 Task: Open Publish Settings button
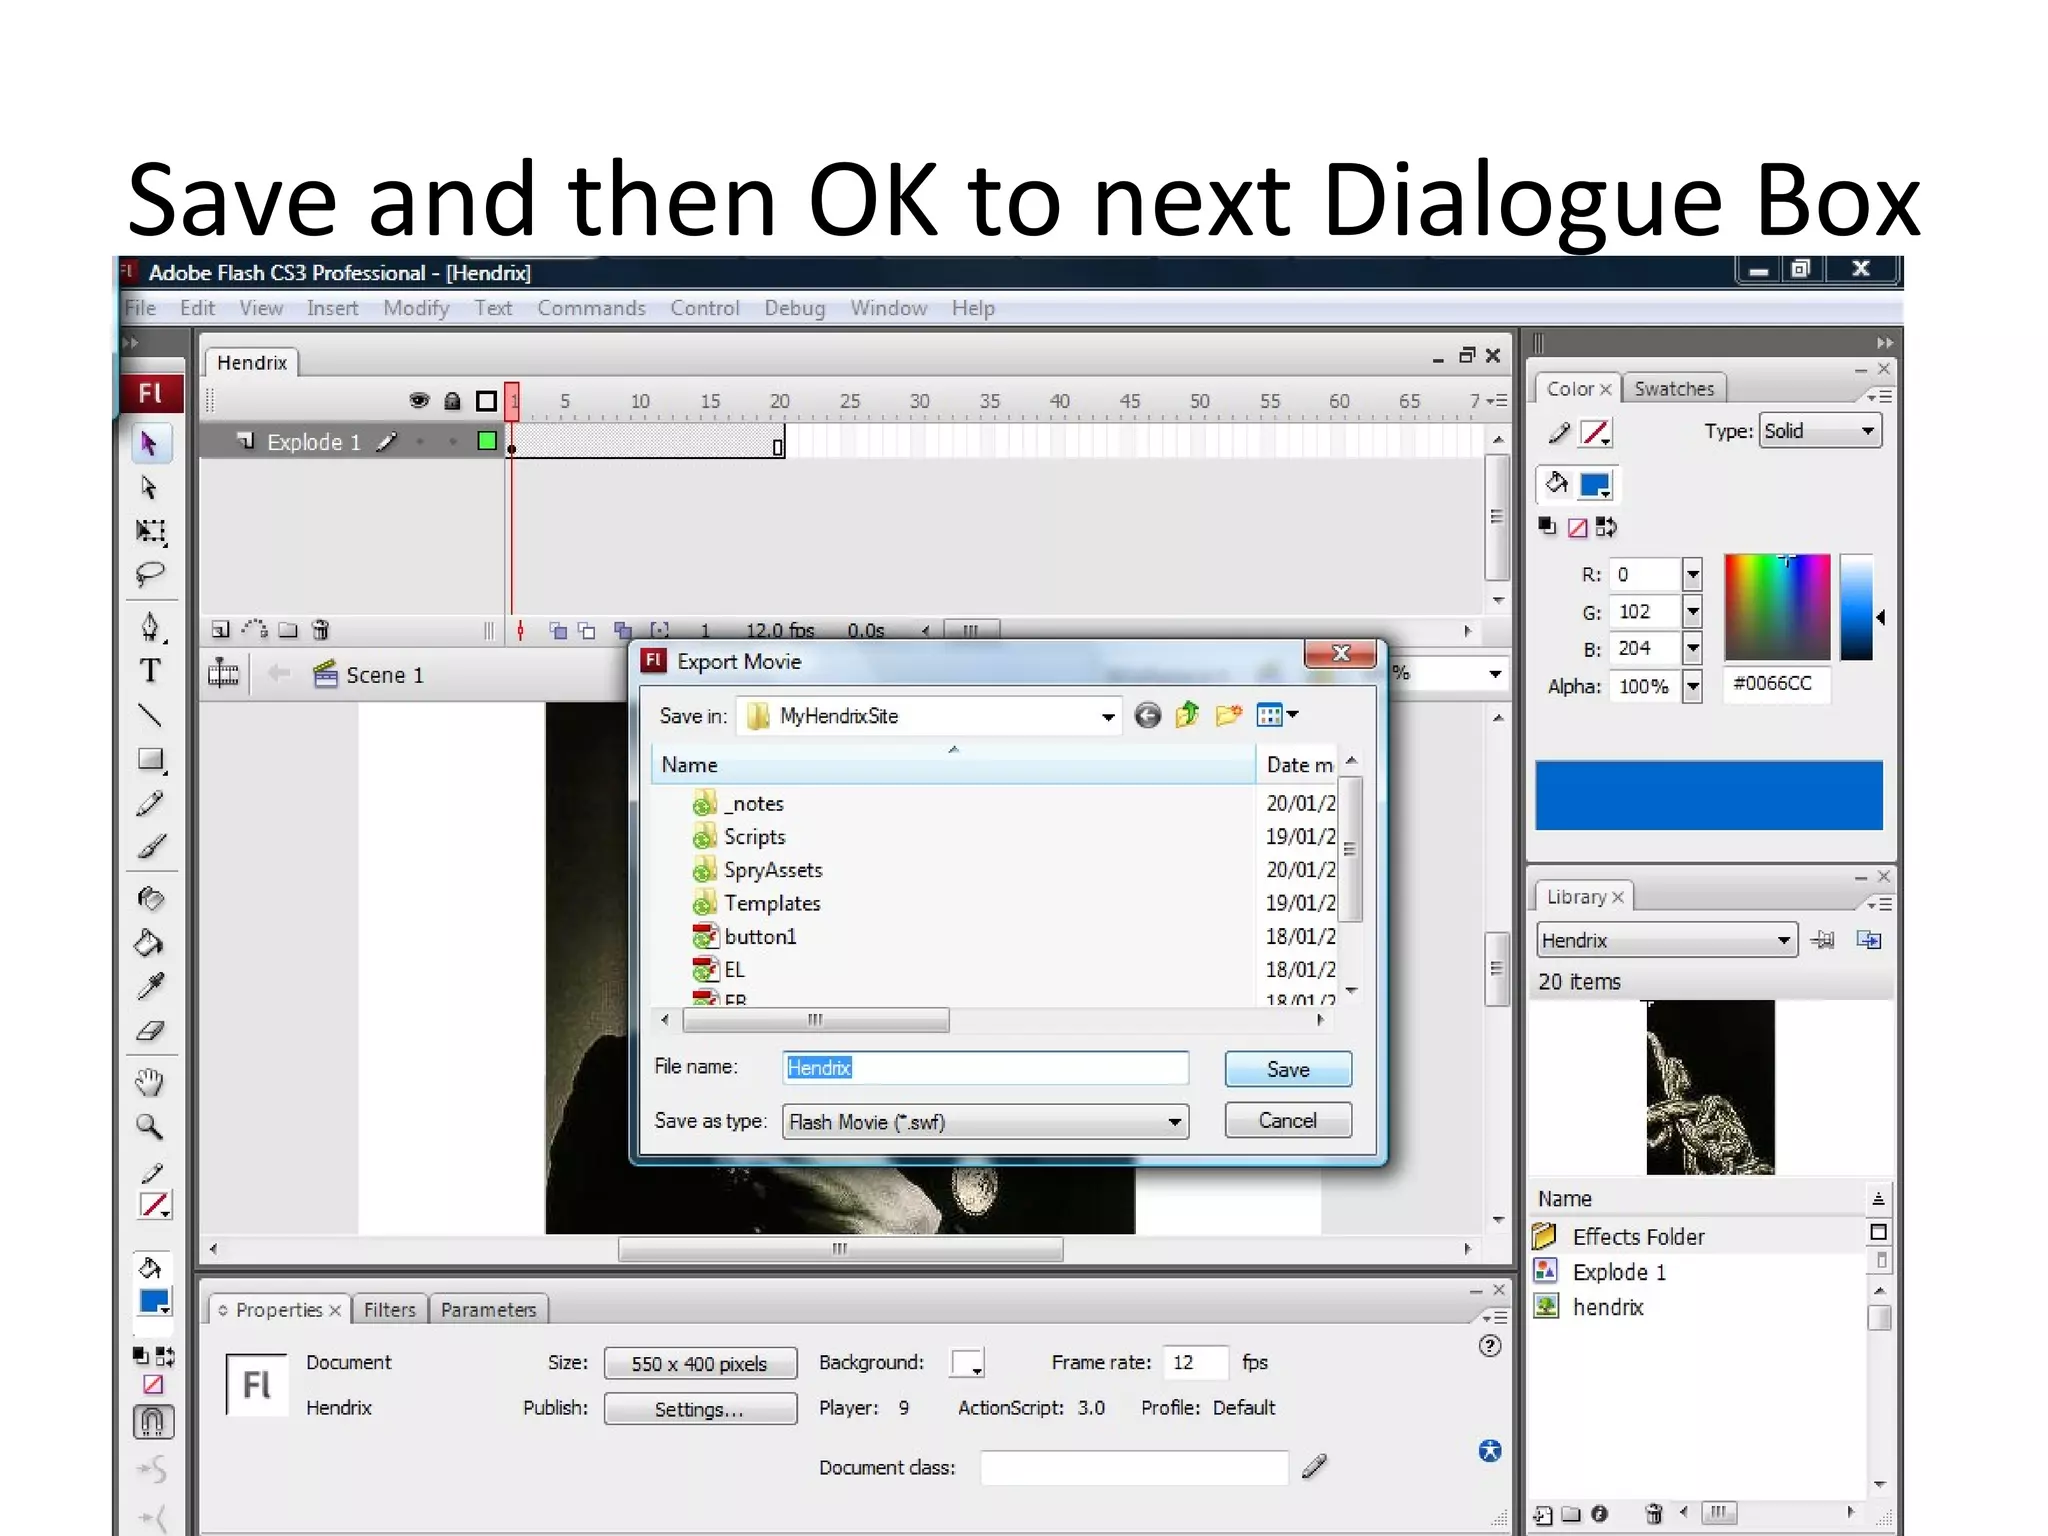coord(700,1409)
